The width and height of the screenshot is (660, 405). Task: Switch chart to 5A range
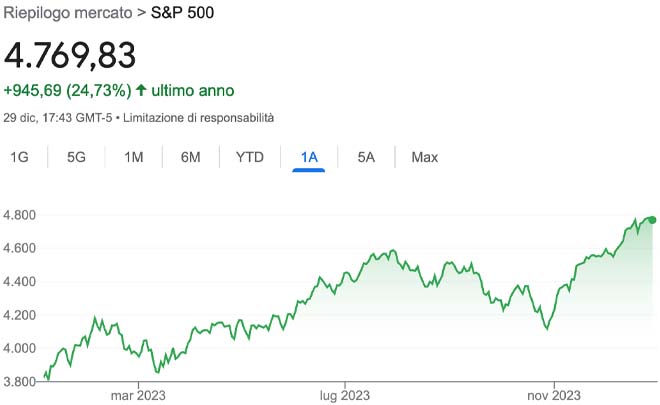366,157
